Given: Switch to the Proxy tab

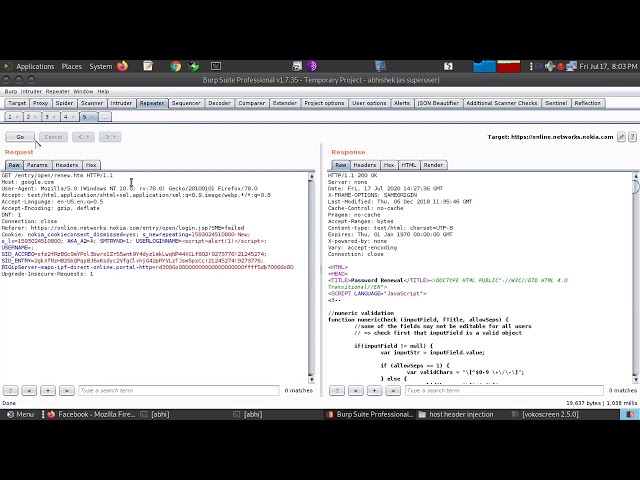Looking at the screenshot, I should (x=40, y=103).
